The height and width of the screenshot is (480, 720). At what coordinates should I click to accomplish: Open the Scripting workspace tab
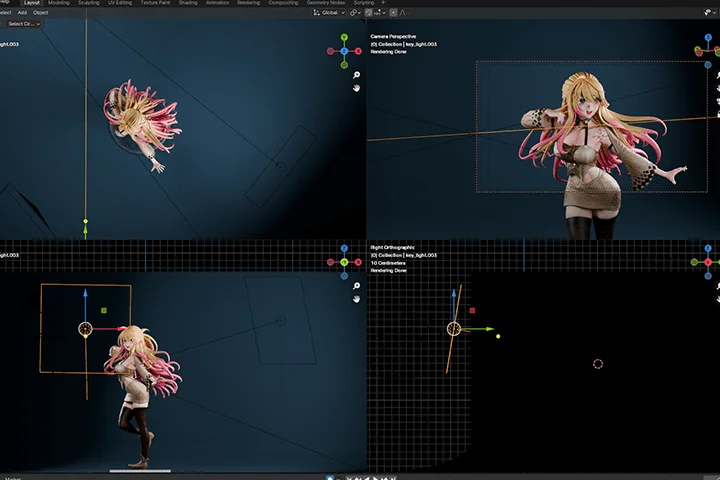[x=364, y=3]
